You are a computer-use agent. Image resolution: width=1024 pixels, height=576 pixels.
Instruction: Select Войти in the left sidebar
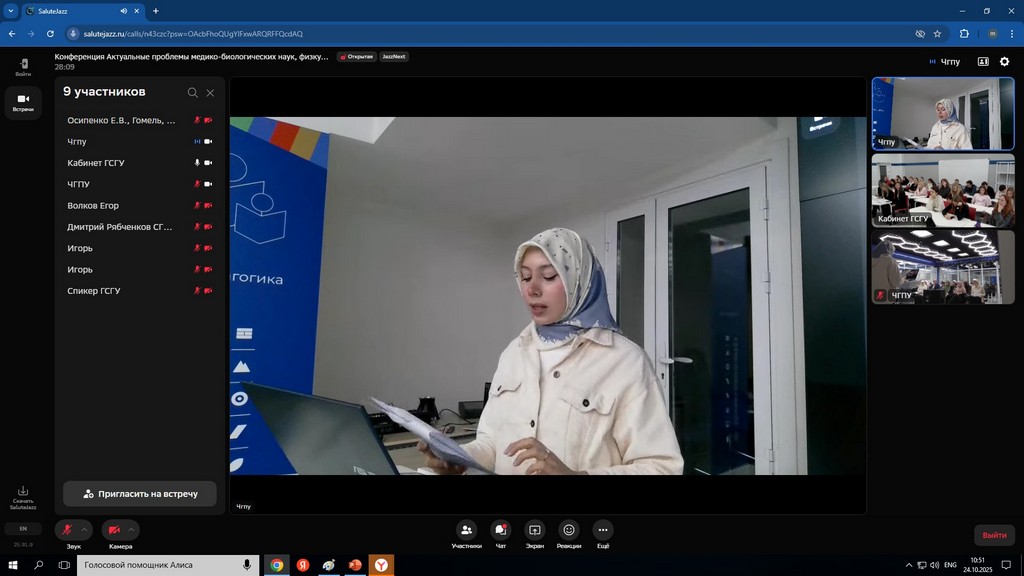point(23,66)
